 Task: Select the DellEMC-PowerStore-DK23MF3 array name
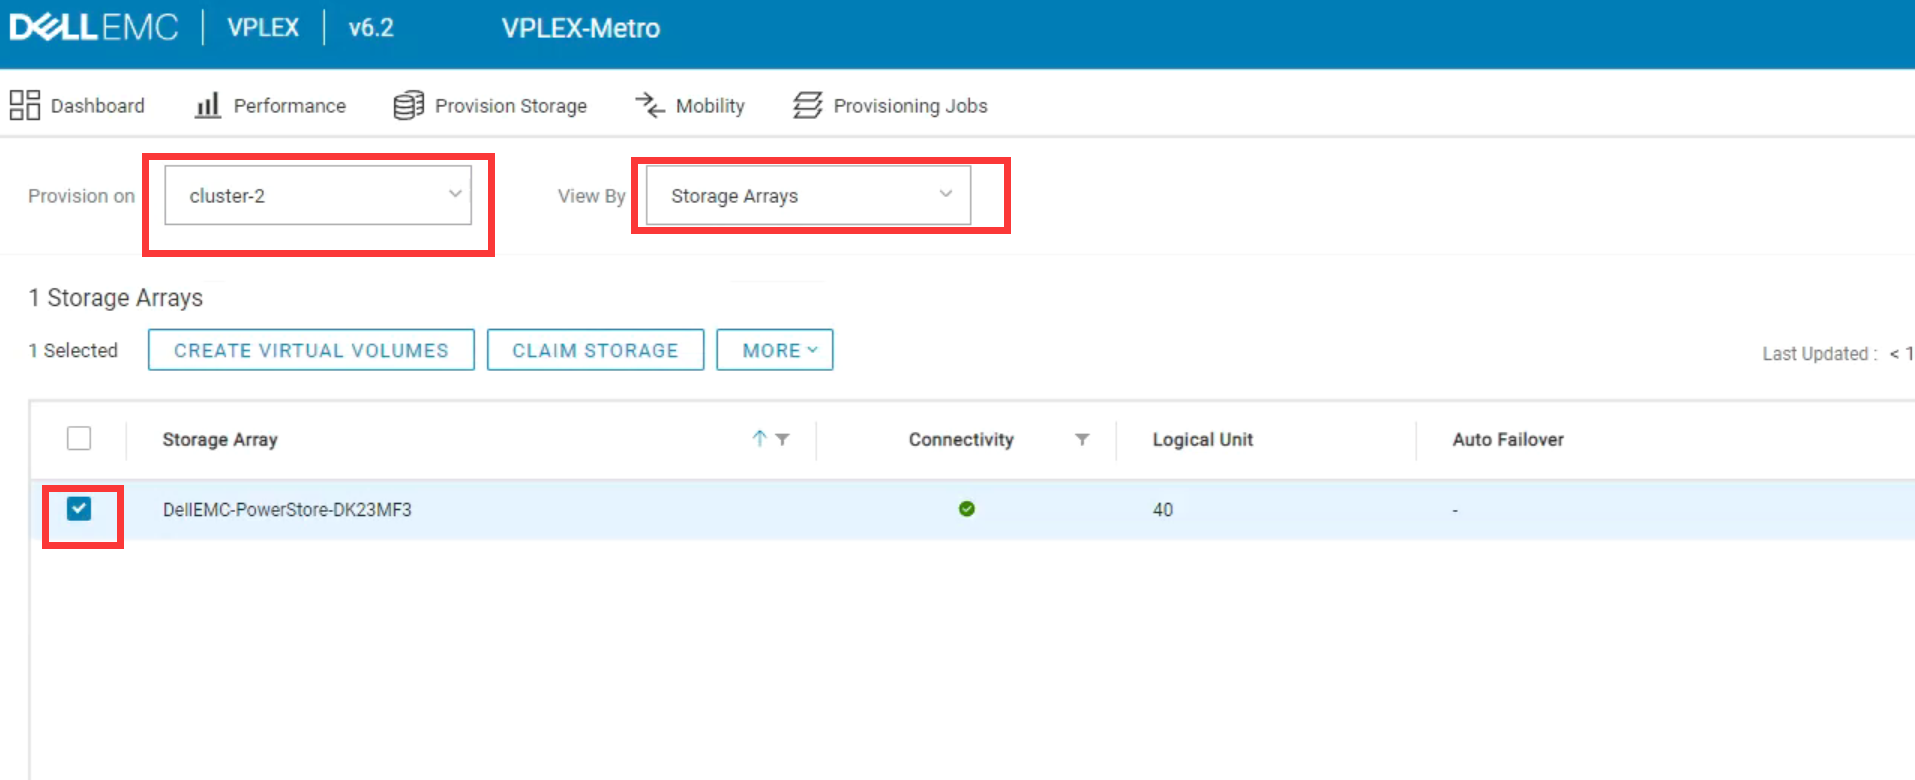(x=287, y=510)
